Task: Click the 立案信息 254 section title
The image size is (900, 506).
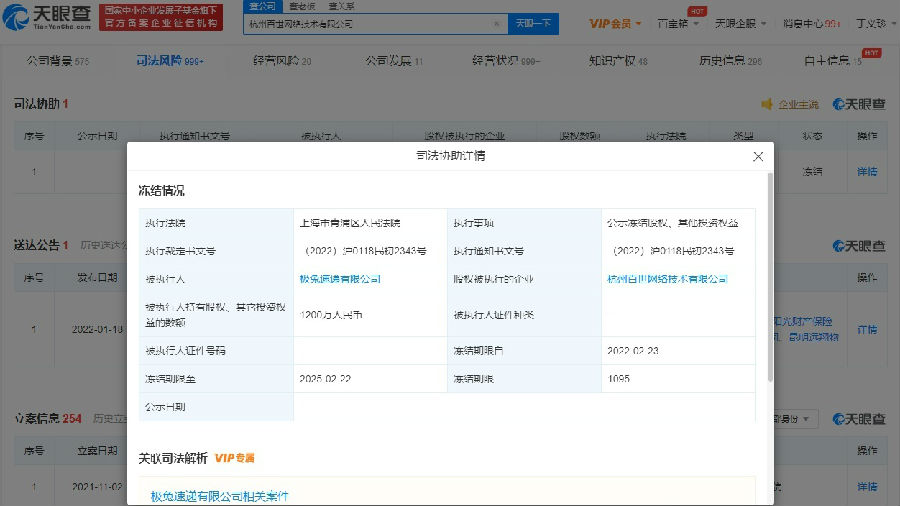Action: (48, 418)
